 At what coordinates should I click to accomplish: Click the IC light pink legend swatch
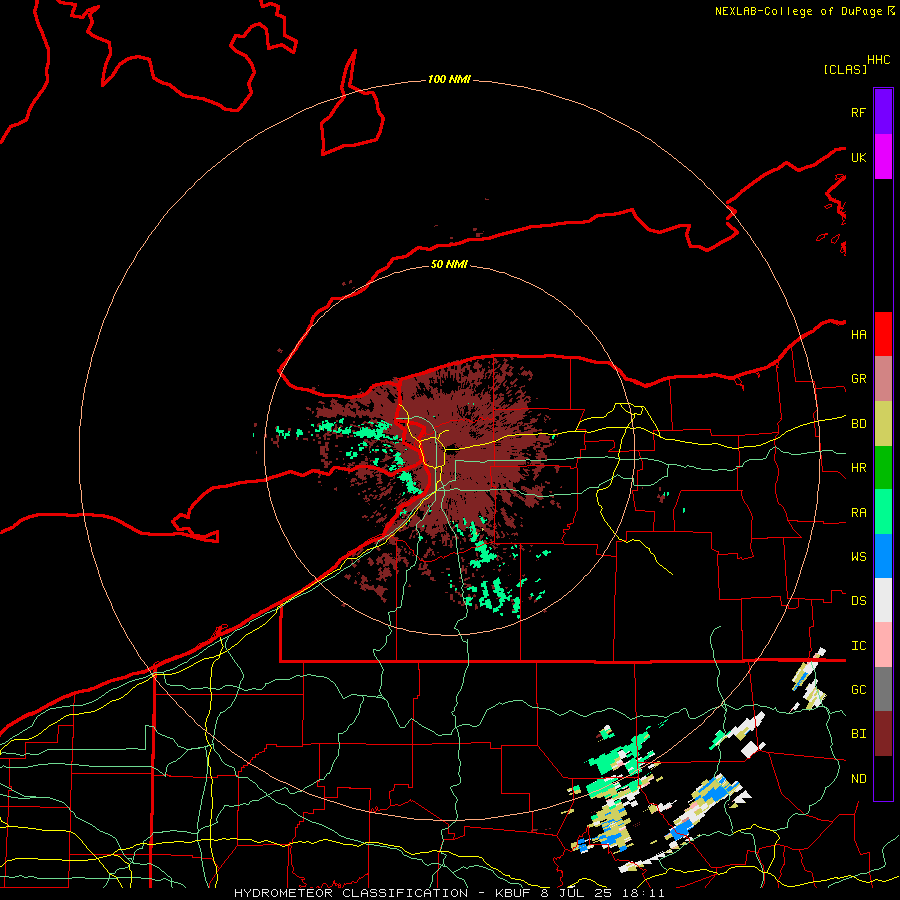pos(883,645)
